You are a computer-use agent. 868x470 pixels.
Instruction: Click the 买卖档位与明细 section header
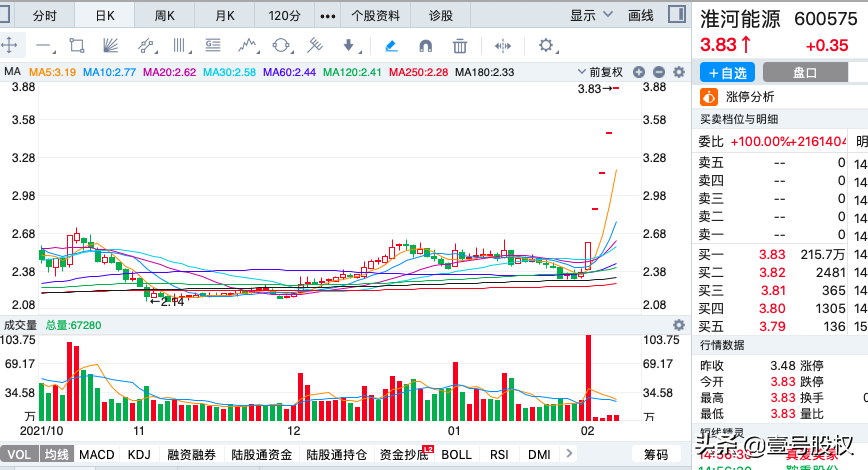(x=738, y=119)
